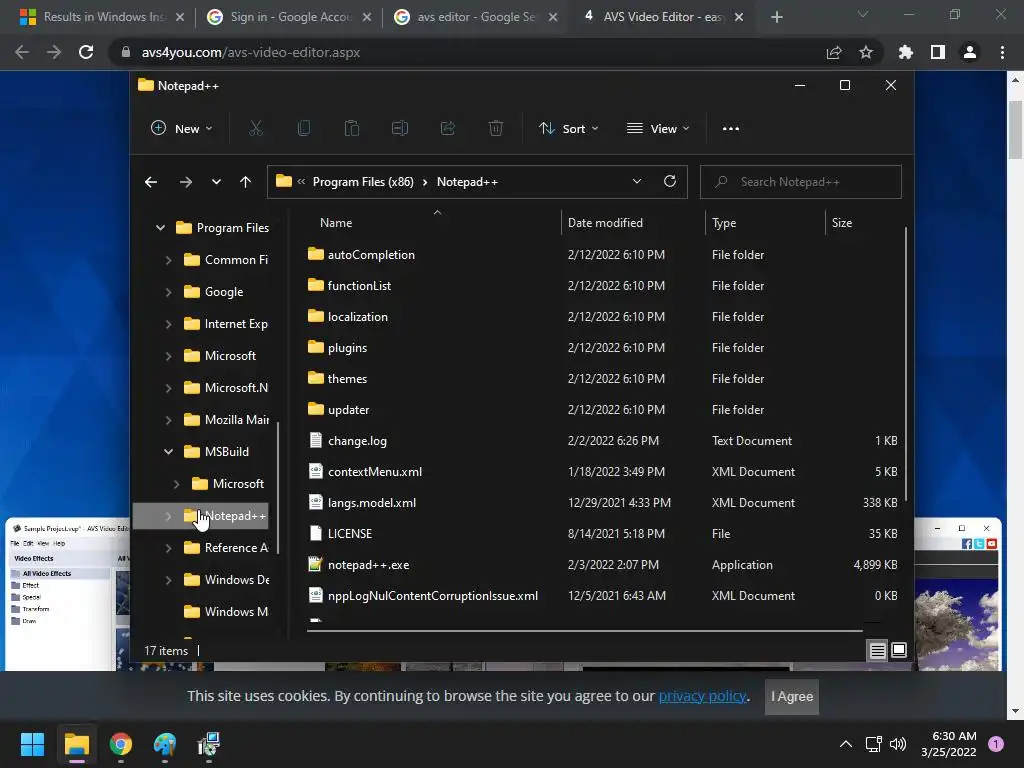Open a new Chrome tab
Image resolution: width=1024 pixels, height=768 pixels.
click(x=776, y=17)
